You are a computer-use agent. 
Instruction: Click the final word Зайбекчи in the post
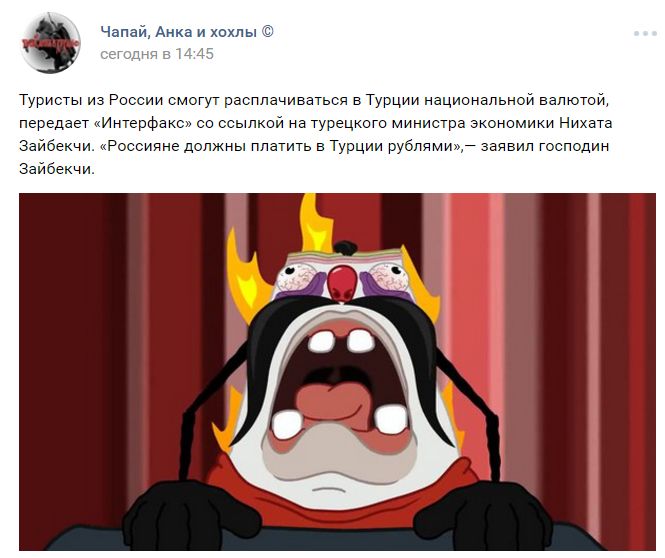(55, 169)
